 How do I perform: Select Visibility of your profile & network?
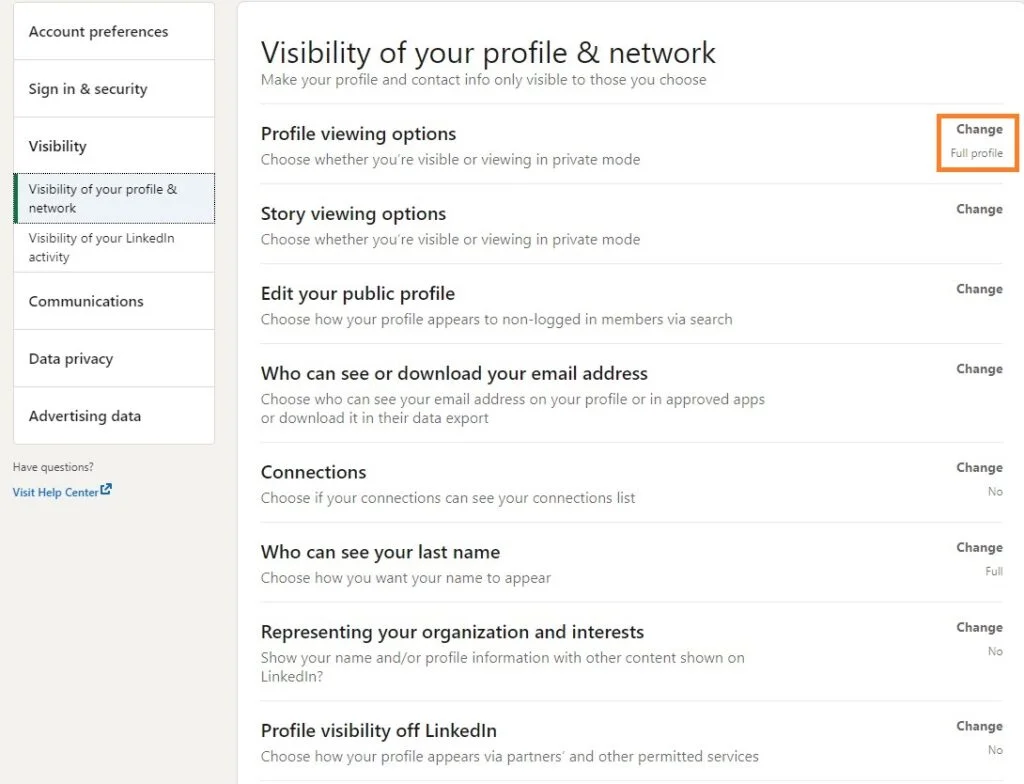tap(103, 198)
